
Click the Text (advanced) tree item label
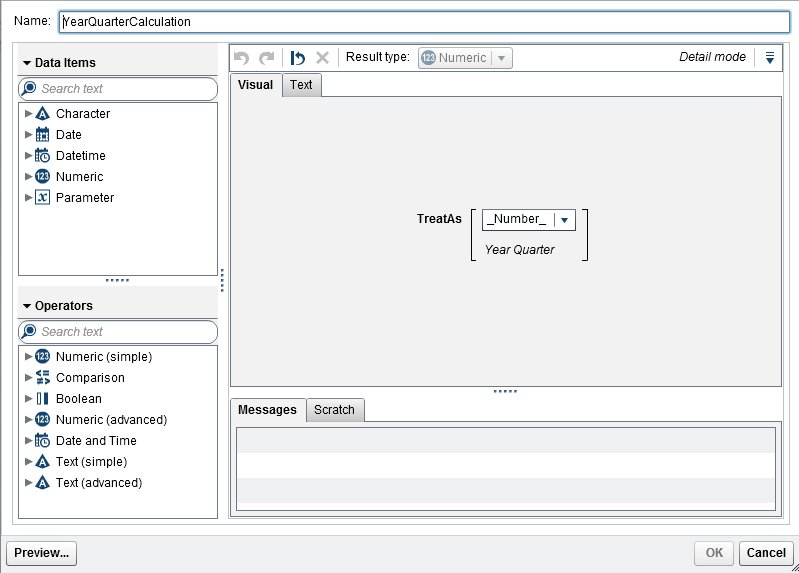pos(99,482)
